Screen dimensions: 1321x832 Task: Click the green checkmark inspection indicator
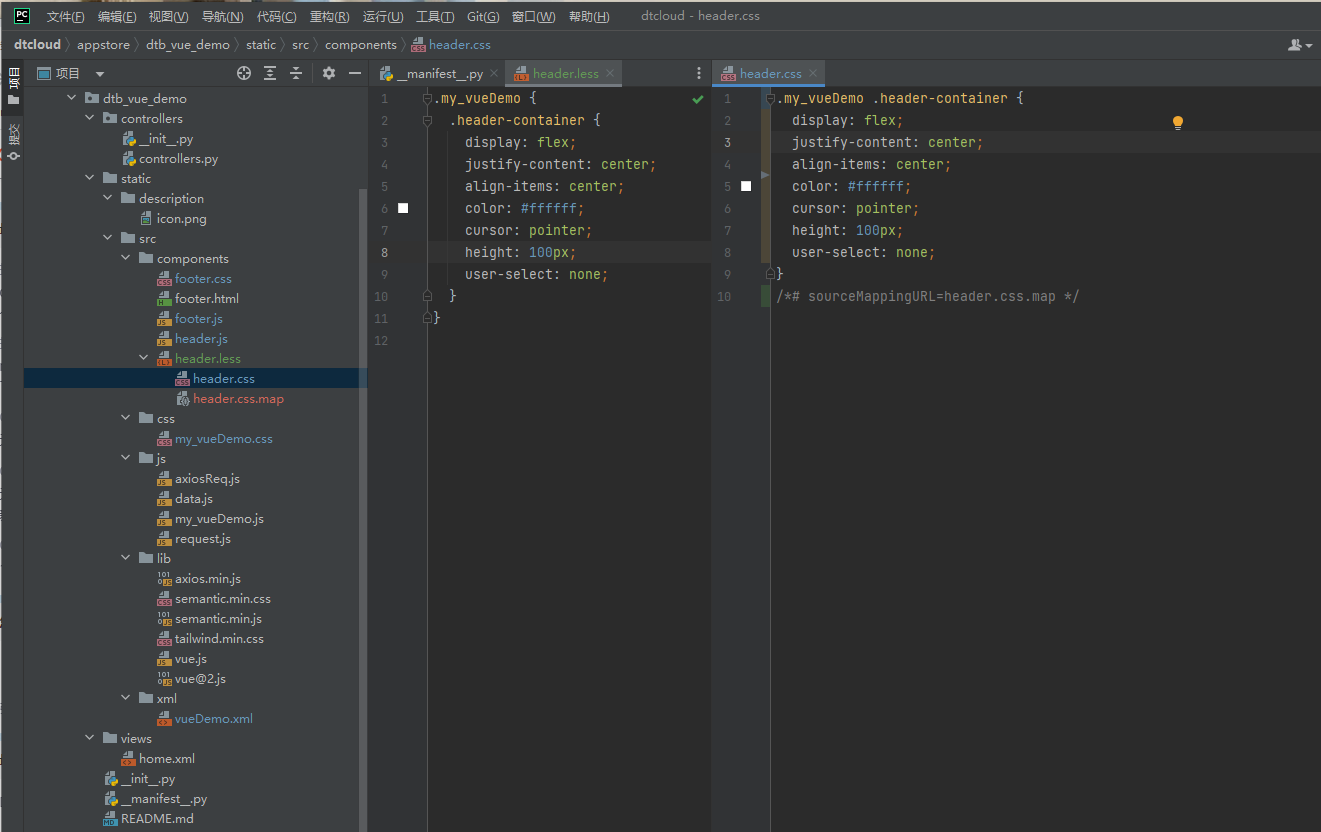coord(697,99)
